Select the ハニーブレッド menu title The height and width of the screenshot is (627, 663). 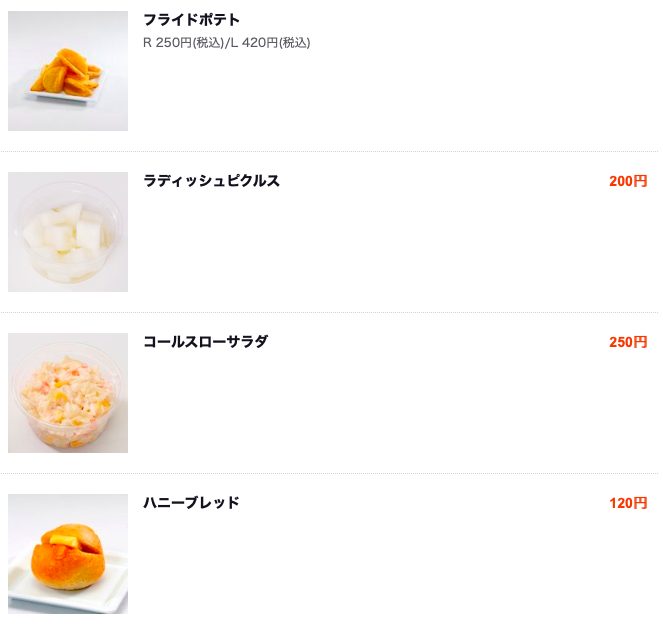point(192,503)
